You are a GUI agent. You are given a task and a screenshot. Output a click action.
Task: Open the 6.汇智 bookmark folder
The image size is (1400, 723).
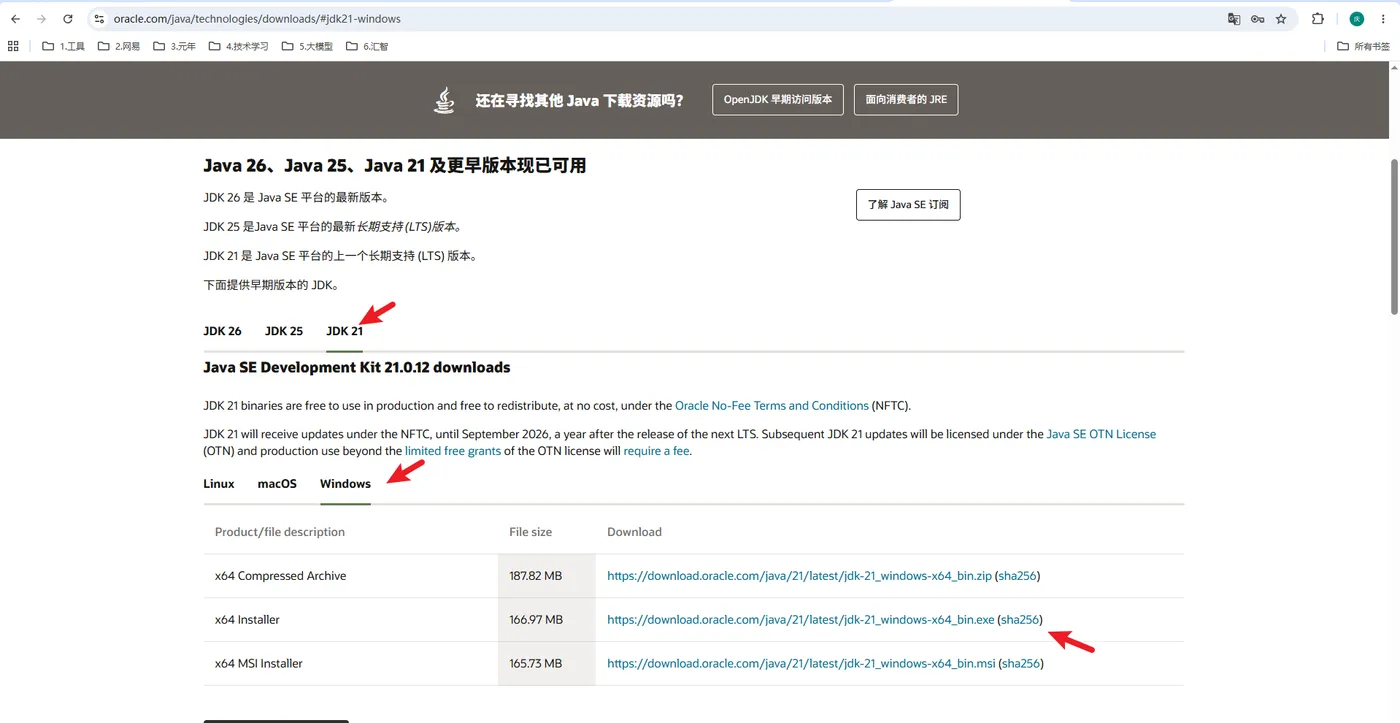click(x=367, y=46)
